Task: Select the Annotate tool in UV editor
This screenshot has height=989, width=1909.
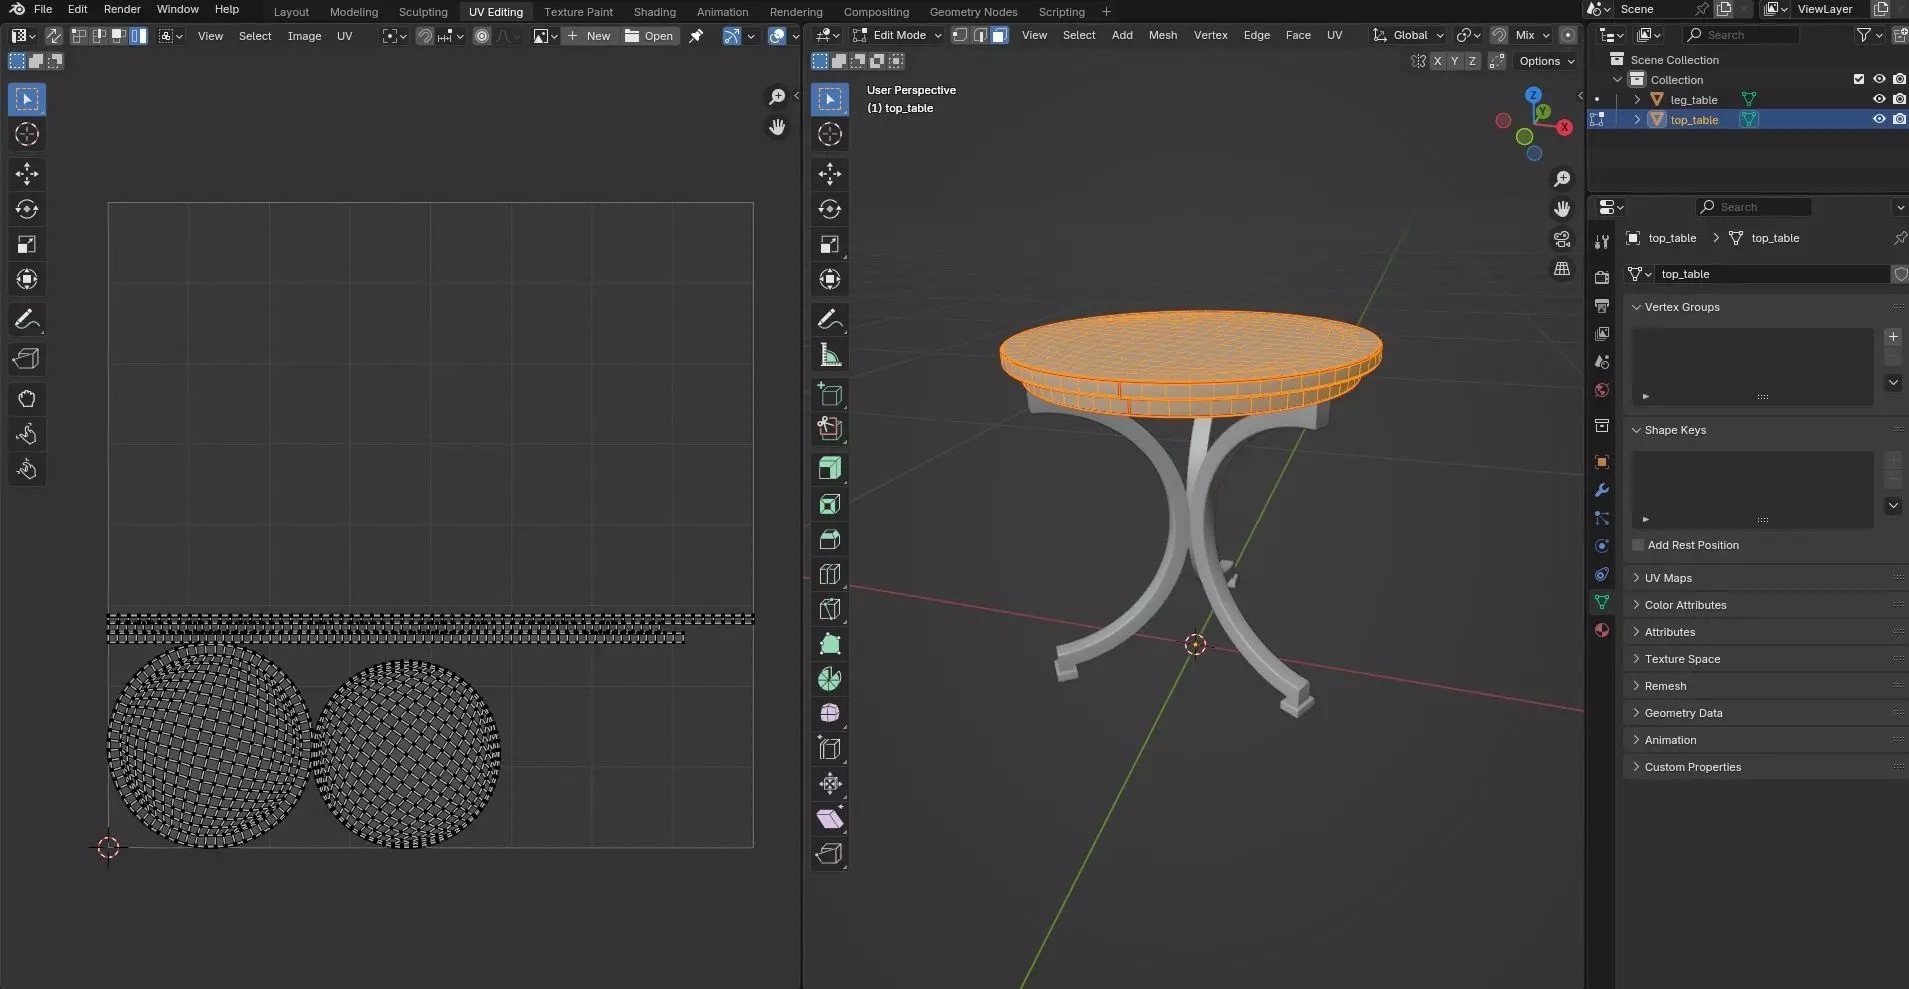Action: tap(27, 320)
